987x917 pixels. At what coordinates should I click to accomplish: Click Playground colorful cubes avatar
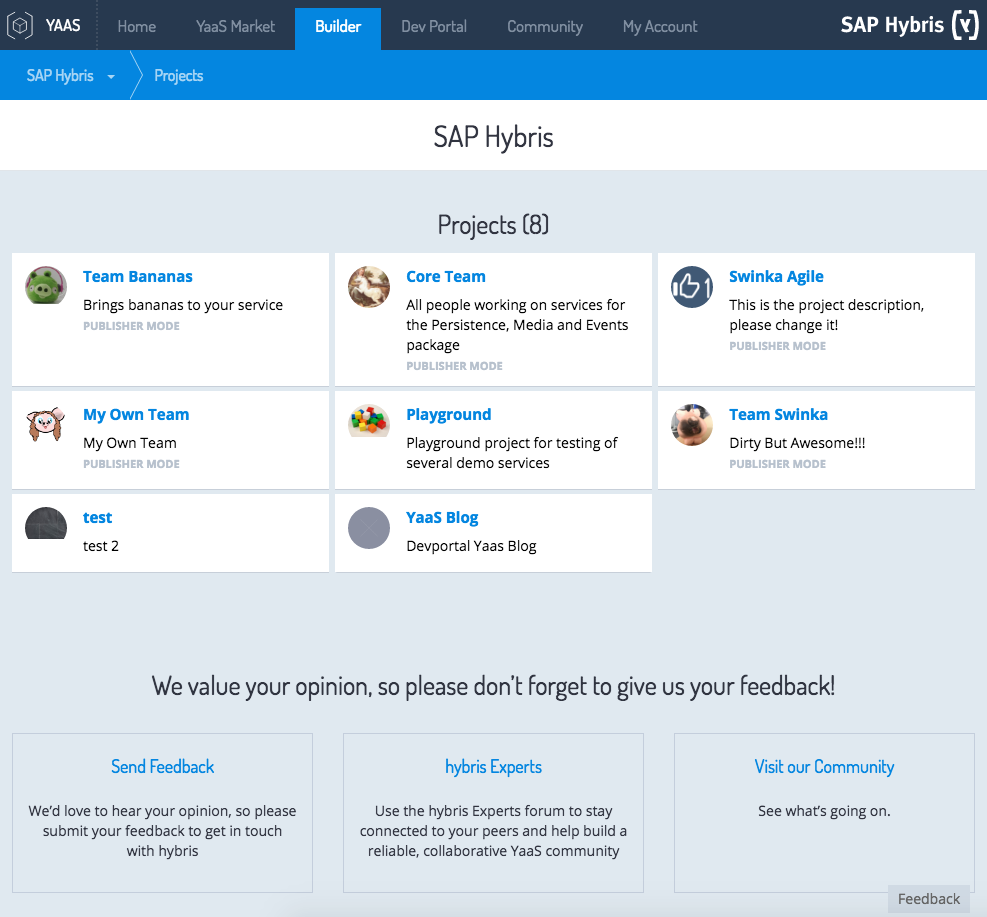click(x=369, y=421)
